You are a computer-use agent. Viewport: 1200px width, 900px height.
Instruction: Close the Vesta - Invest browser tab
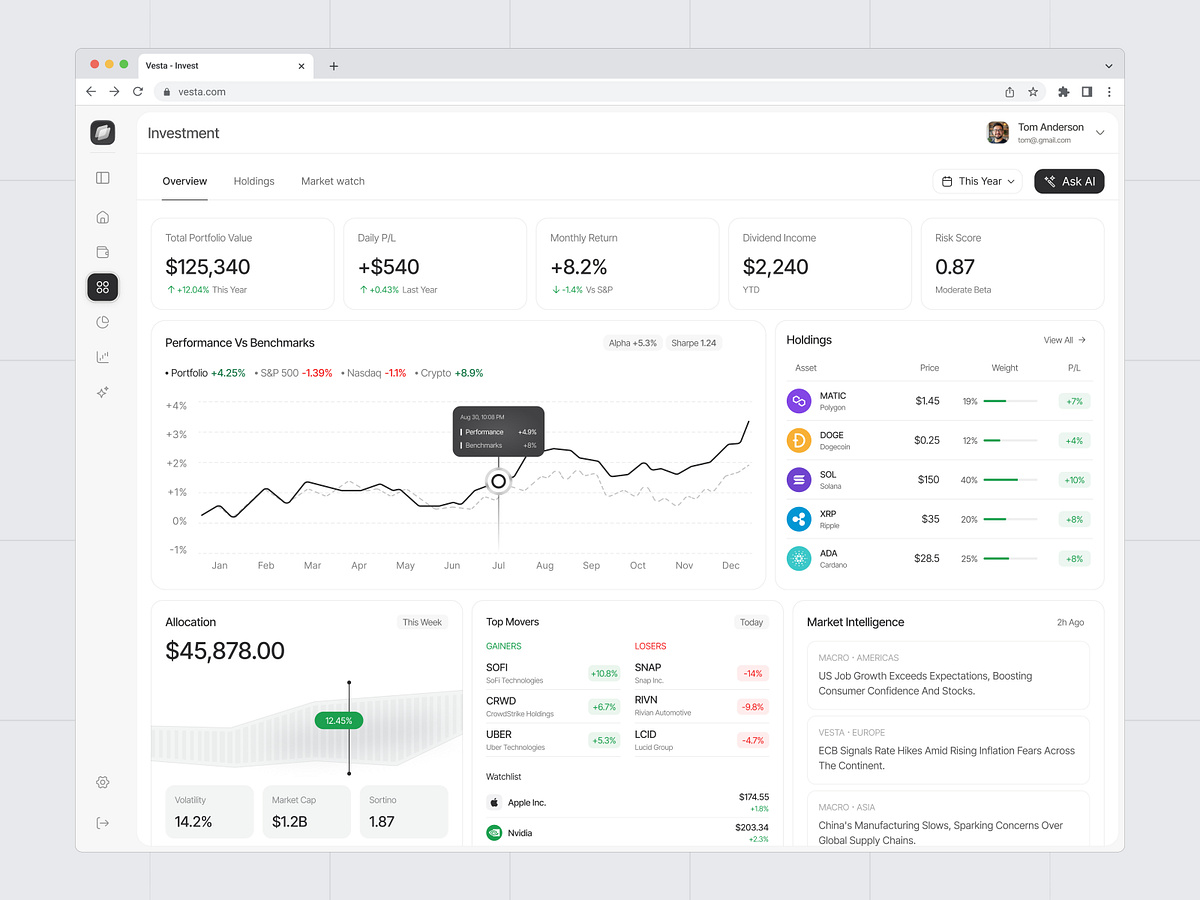click(301, 66)
